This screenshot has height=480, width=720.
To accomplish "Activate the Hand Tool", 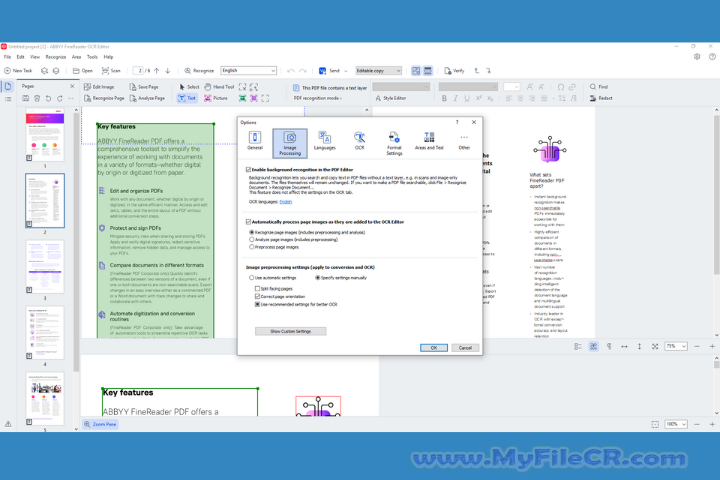I will coord(219,87).
